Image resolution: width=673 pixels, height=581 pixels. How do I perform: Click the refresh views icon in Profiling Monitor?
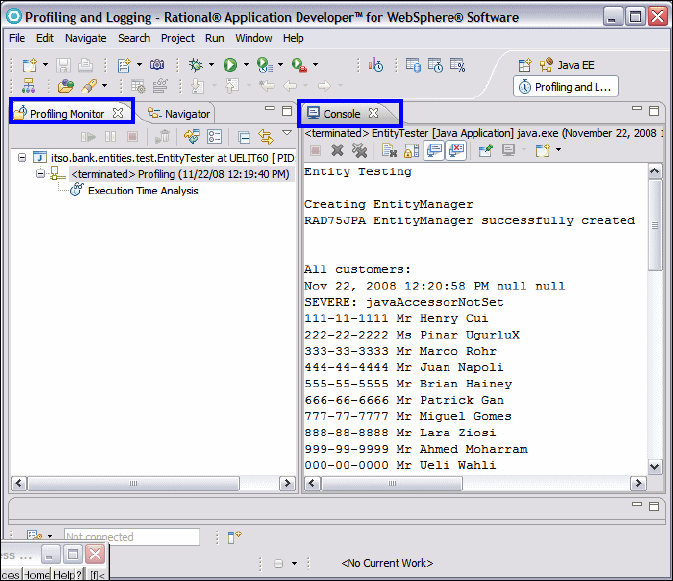192,137
